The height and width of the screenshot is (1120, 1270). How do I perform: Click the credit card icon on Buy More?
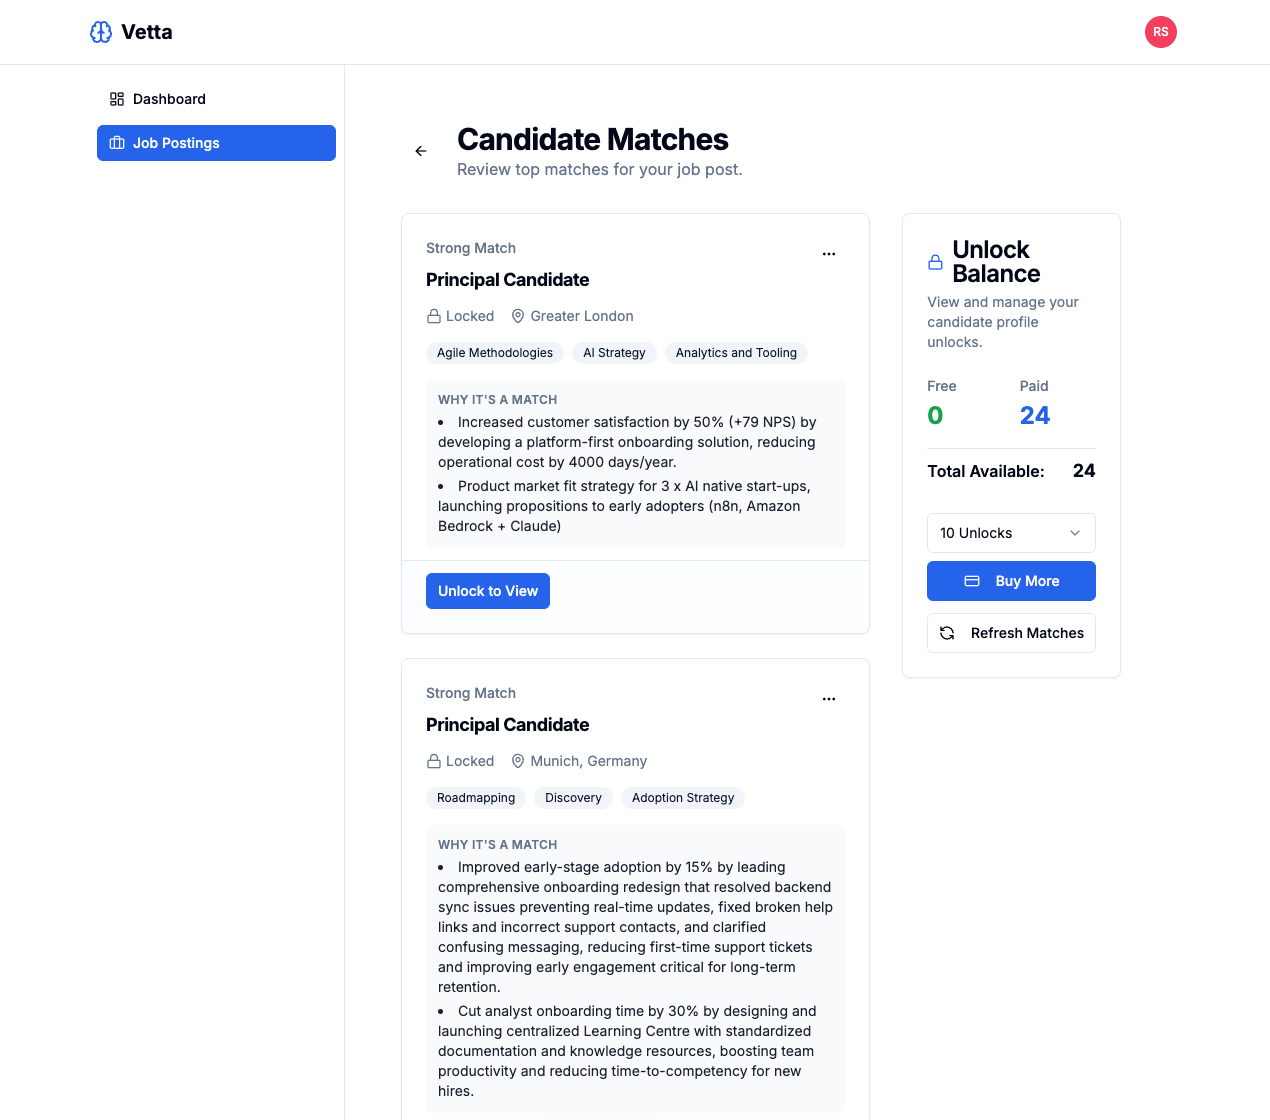tap(971, 581)
